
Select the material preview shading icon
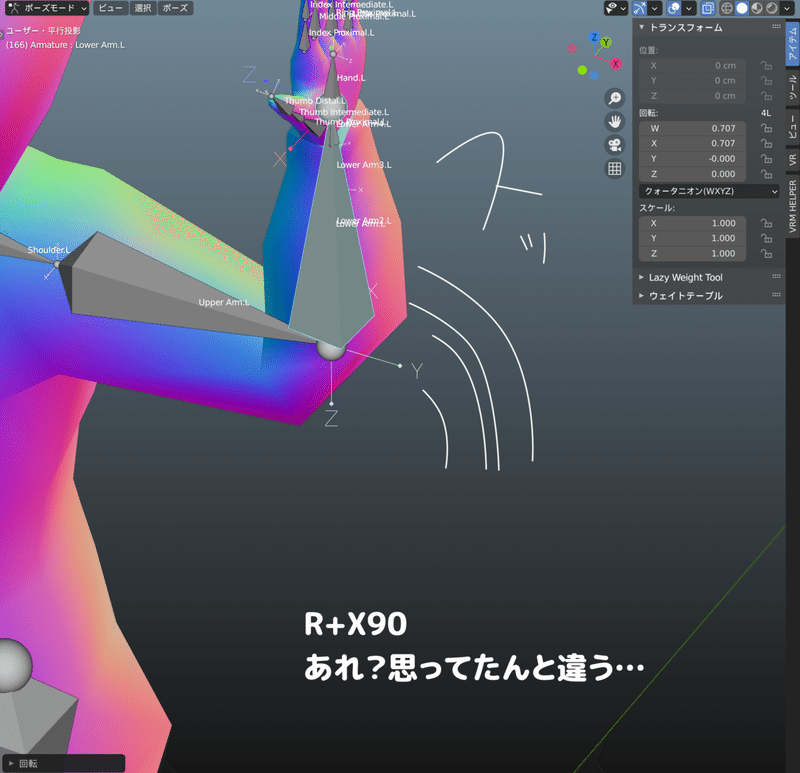pos(756,10)
